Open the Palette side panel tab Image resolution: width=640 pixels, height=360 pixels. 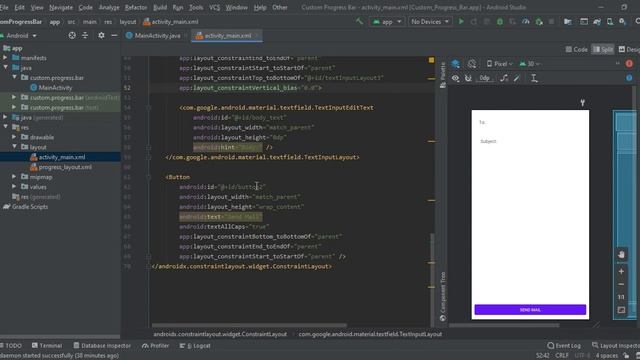tap(443, 75)
